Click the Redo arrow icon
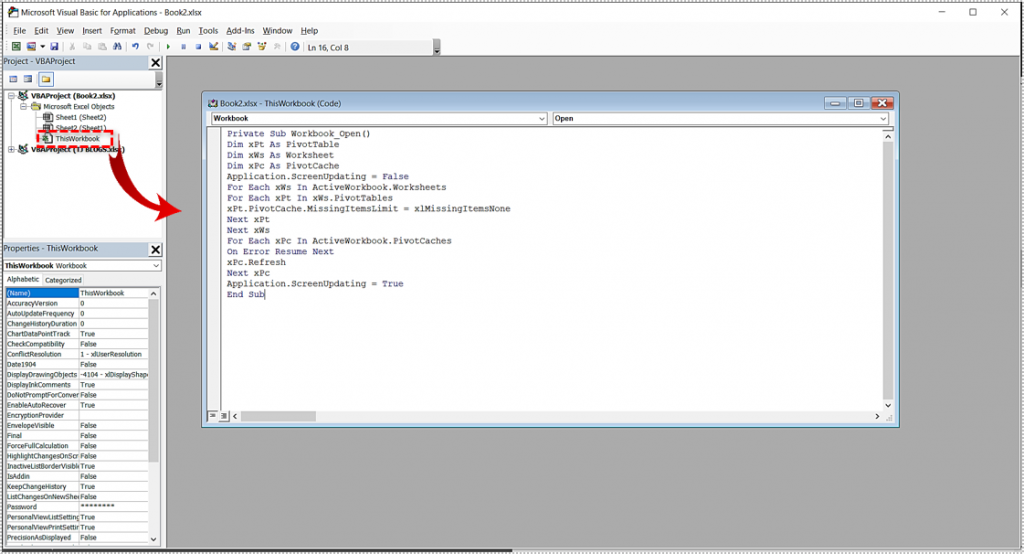Image resolution: width=1024 pixels, height=554 pixels. coord(150,47)
